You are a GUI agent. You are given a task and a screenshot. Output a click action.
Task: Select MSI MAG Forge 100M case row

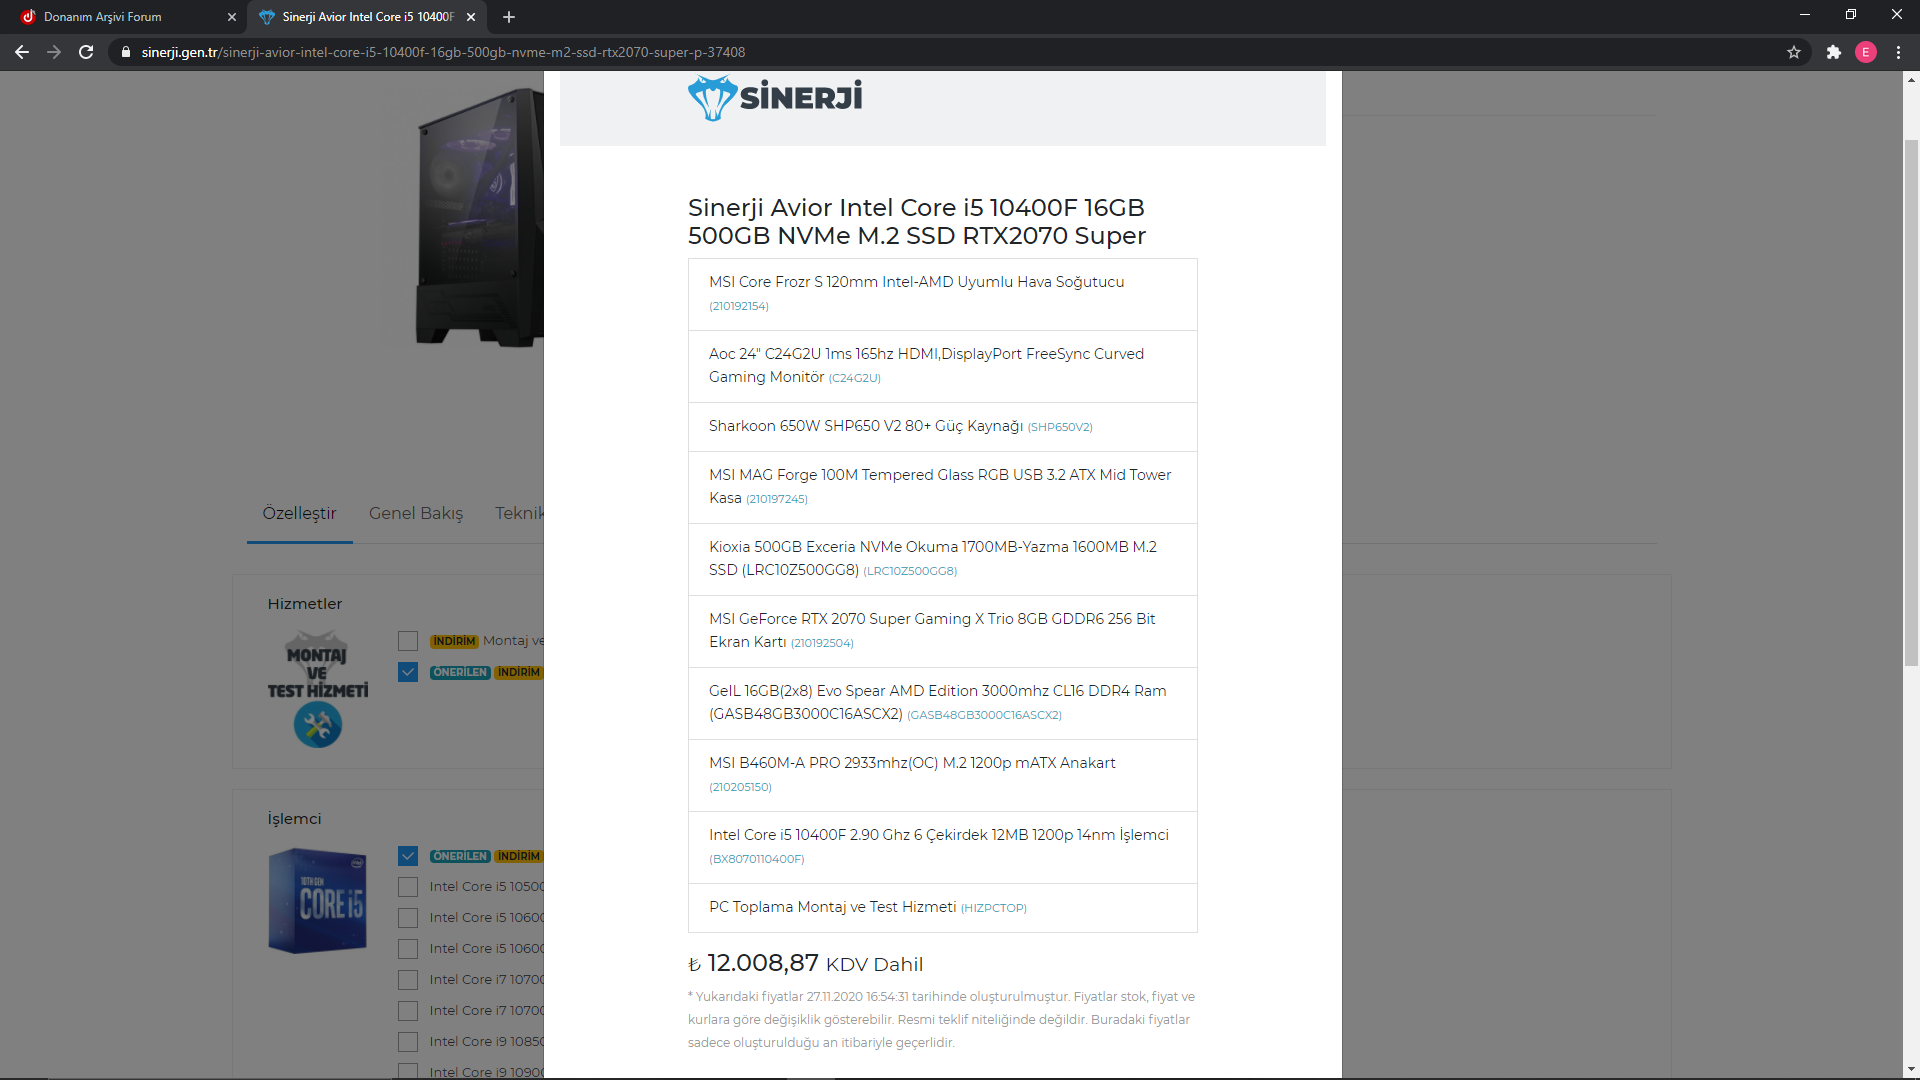[x=943, y=488]
